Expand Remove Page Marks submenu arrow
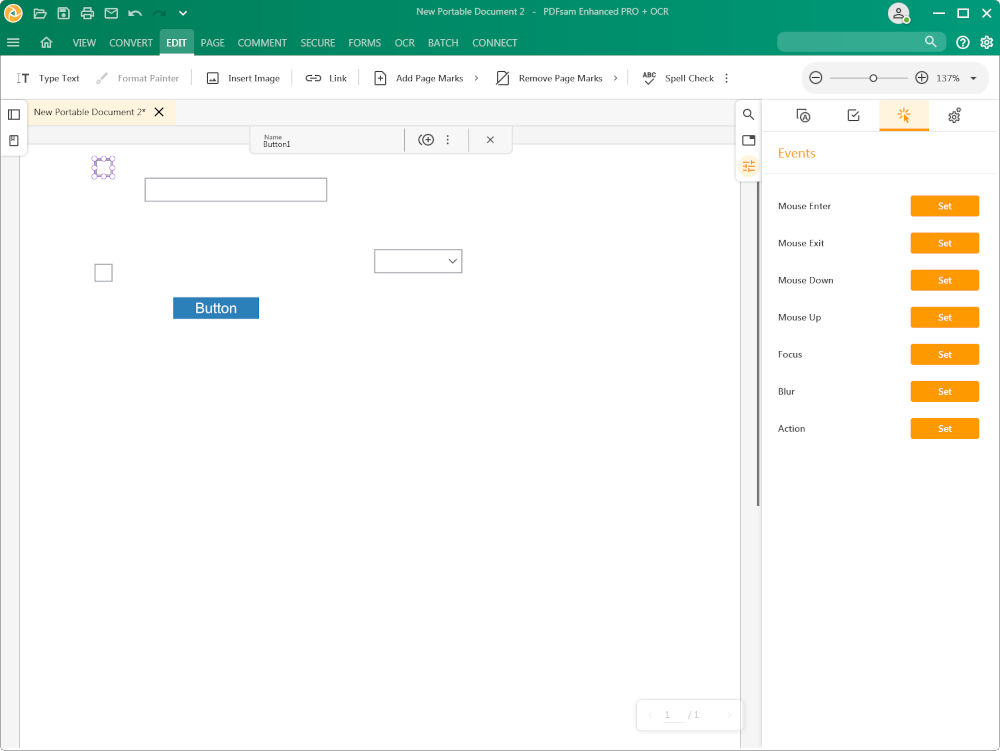This screenshot has height=751, width=1000. click(x=615, y=78)
